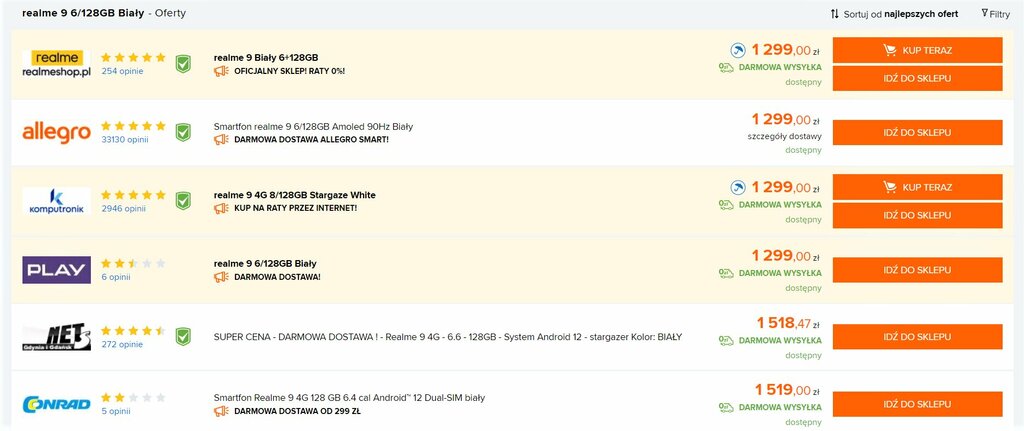Open '254 opinie' reviews link

pyautogui.click(x=122, y=71)
